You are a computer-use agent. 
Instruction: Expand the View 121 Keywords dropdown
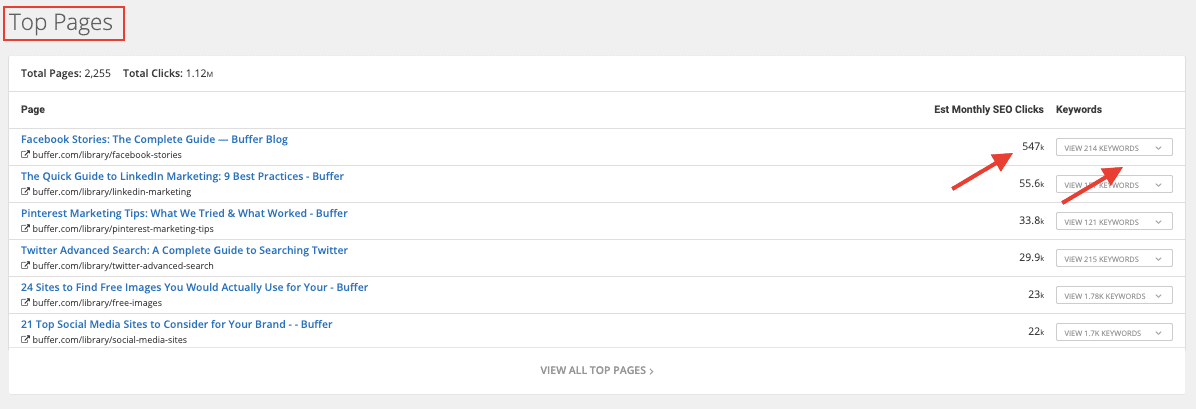1113,222
